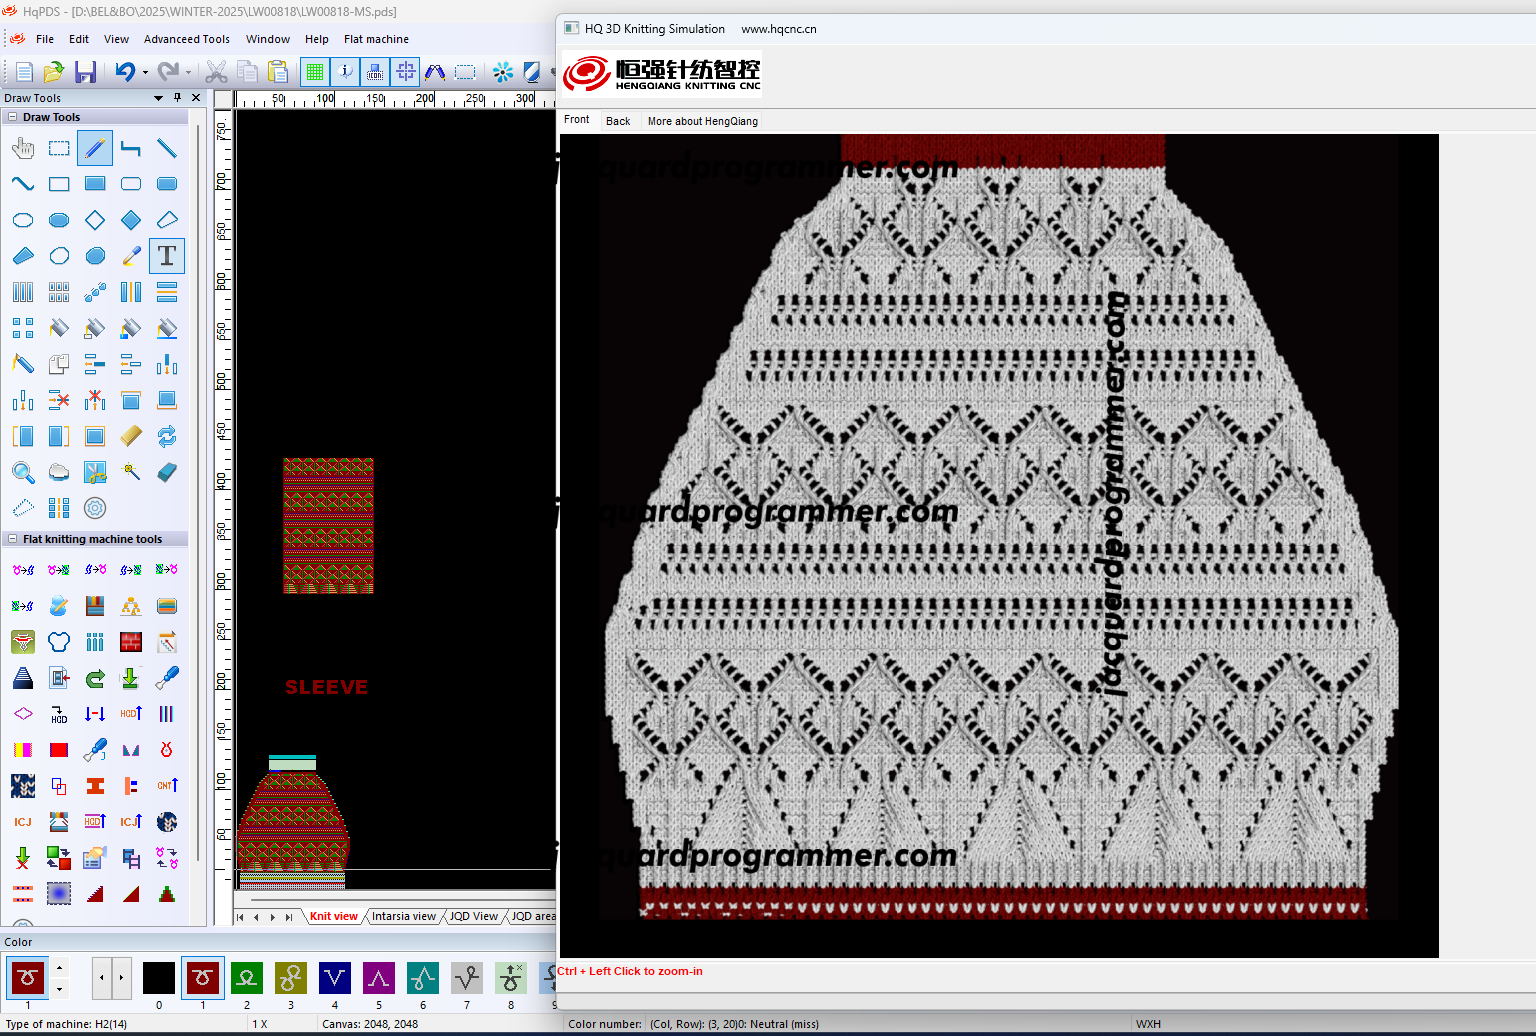The height and width of the screenshot is (1036, 1536).
Task: Click the Save floppy disk icon
Action: coord(86,72)
